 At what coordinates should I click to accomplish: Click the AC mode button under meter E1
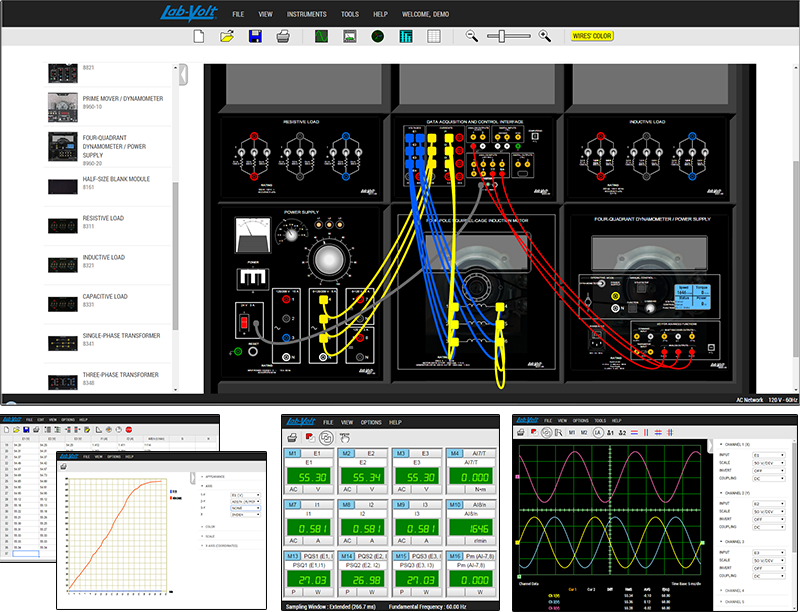293,489
